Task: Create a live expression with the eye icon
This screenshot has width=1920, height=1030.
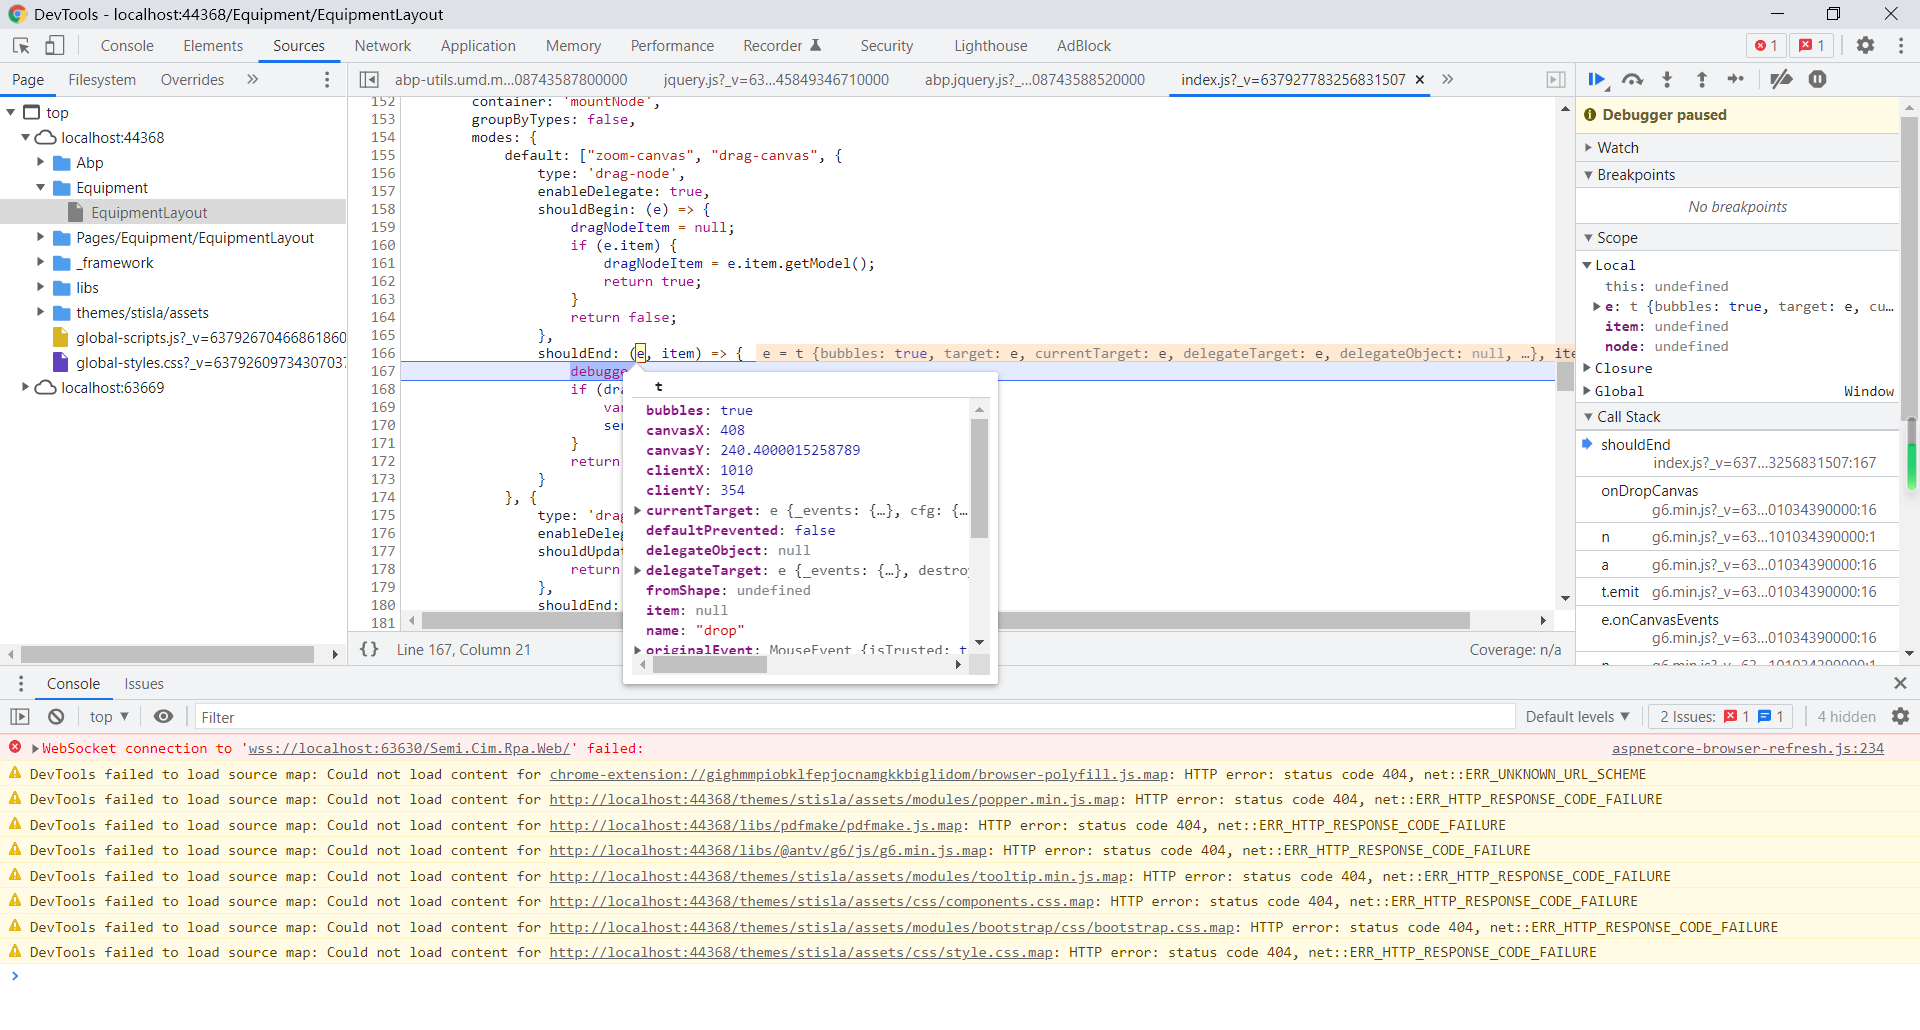Action: [164, 716]
